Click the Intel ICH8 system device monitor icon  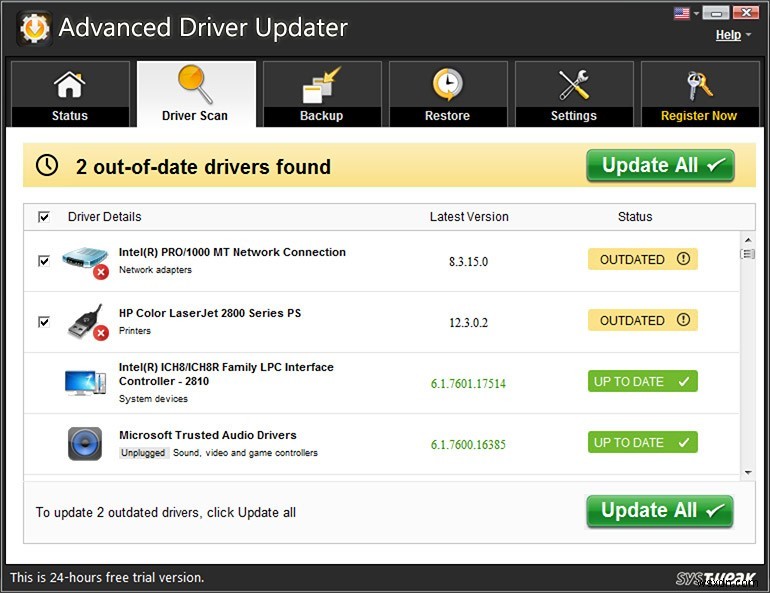[85, 383]
